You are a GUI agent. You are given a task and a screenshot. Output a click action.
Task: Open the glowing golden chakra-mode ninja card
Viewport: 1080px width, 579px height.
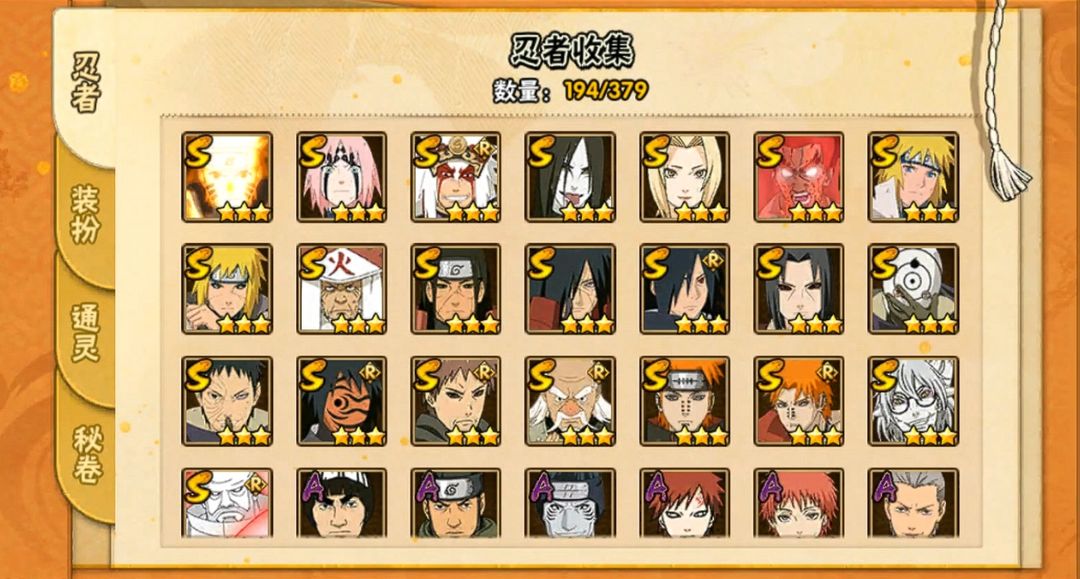tap(227, 177)
